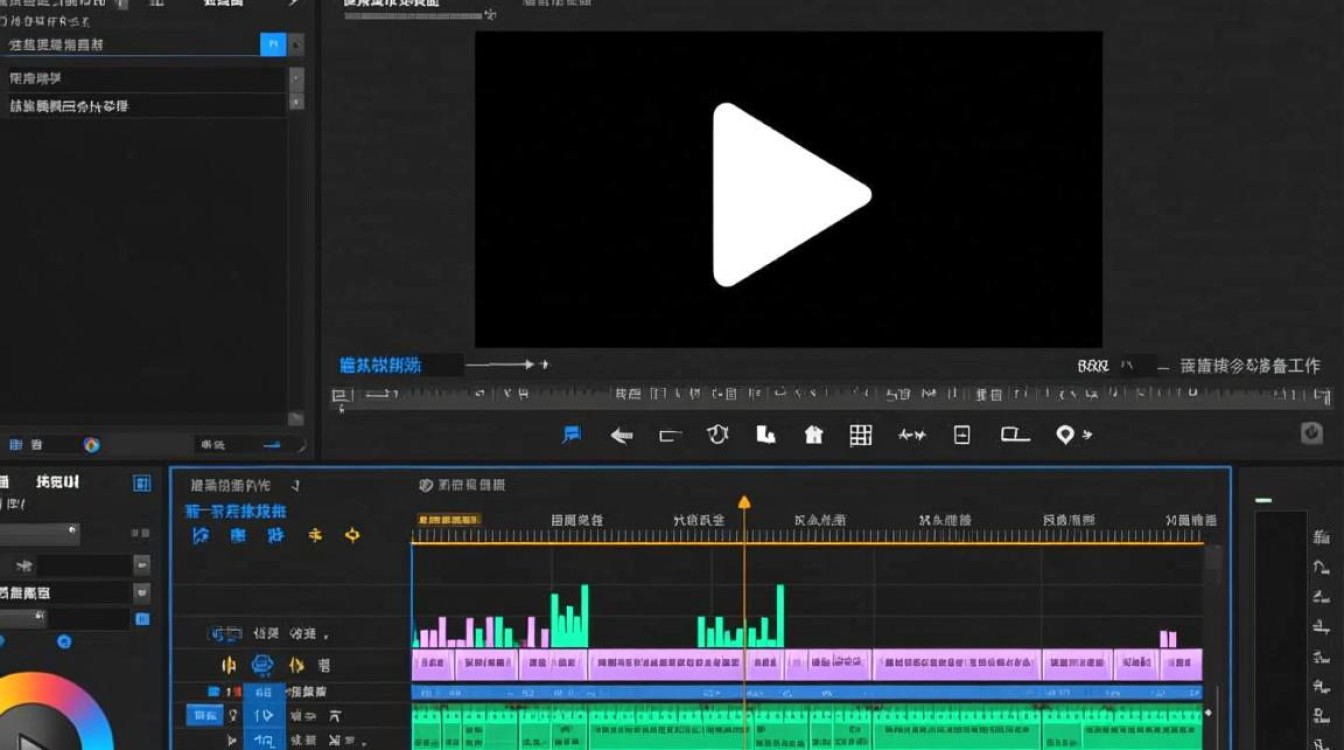1344x750 pixels.
Task: Click the blue folder icon in blue track header
Action: point(214,692)
